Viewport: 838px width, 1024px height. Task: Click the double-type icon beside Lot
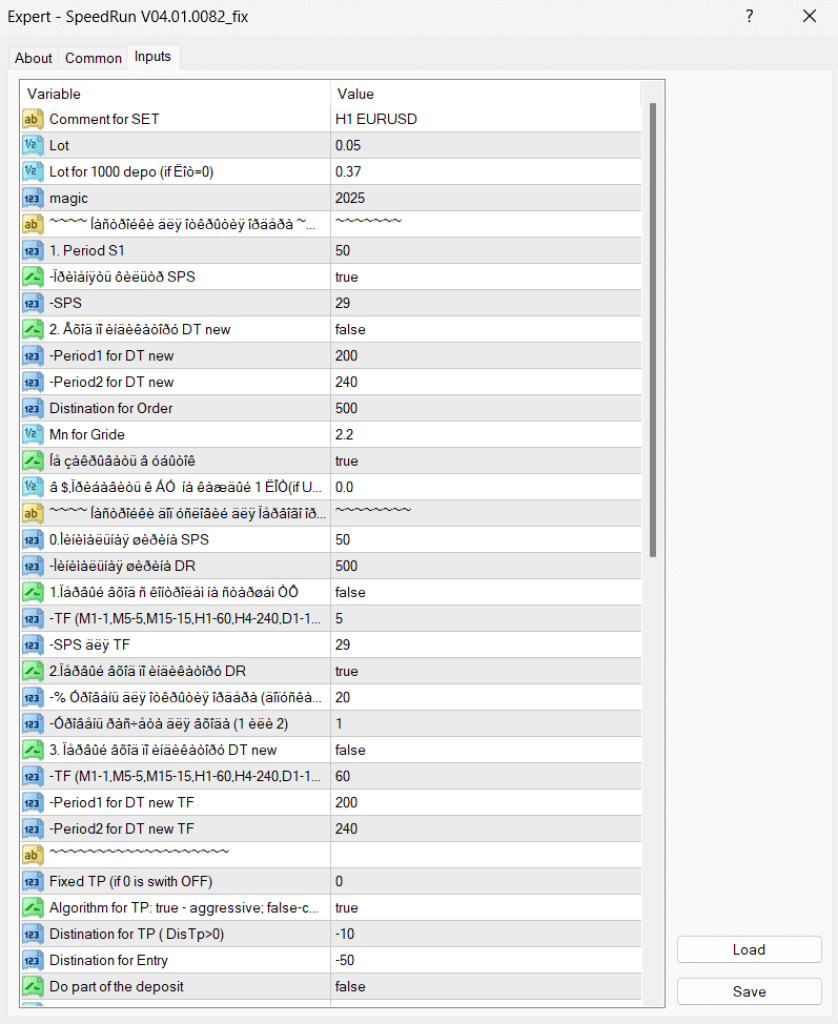point(32,146)
